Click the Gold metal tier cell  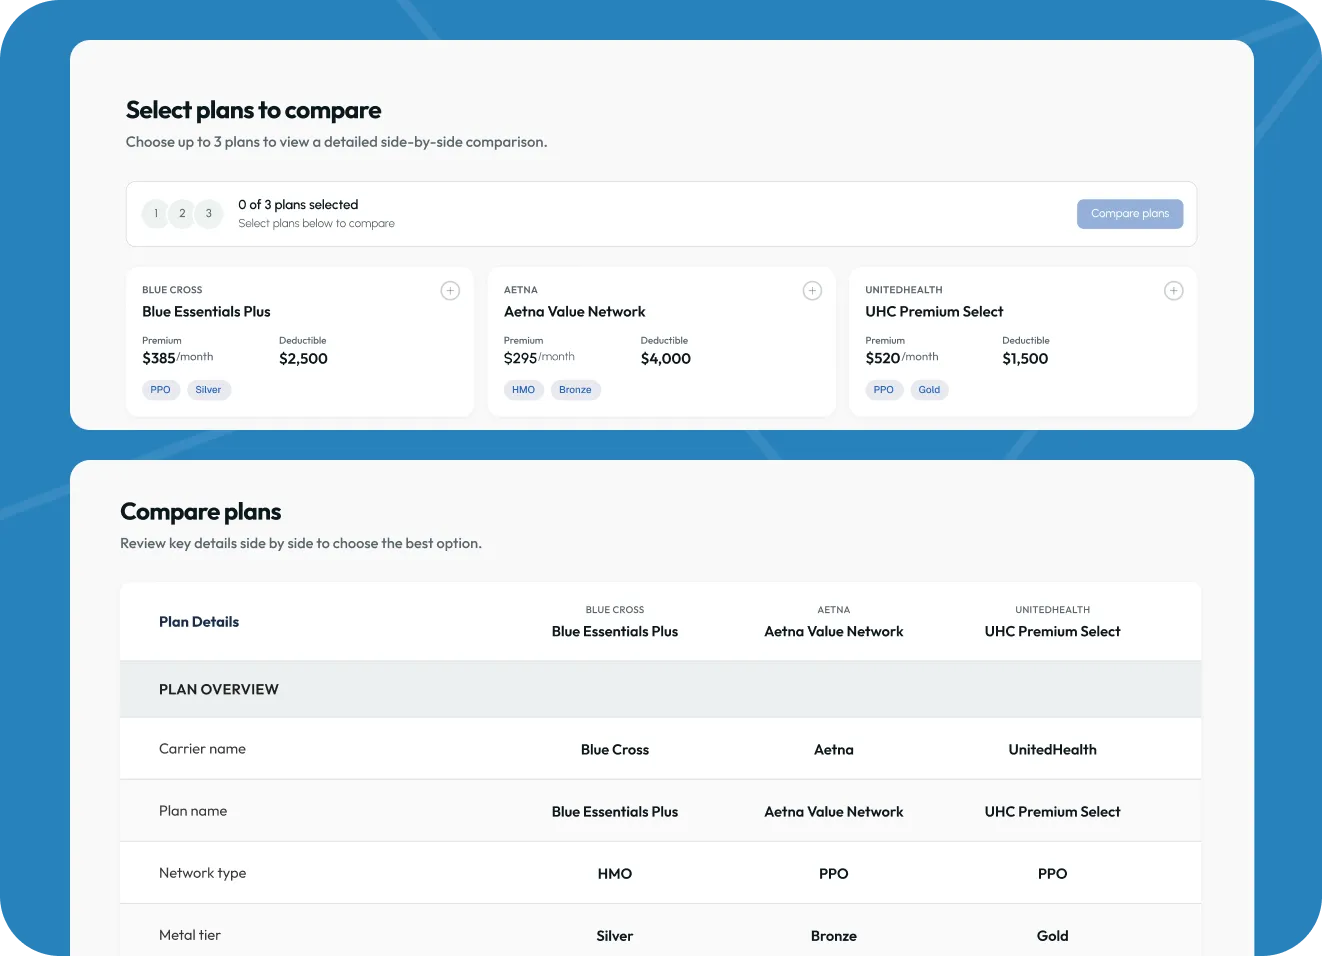point(1053,936)
